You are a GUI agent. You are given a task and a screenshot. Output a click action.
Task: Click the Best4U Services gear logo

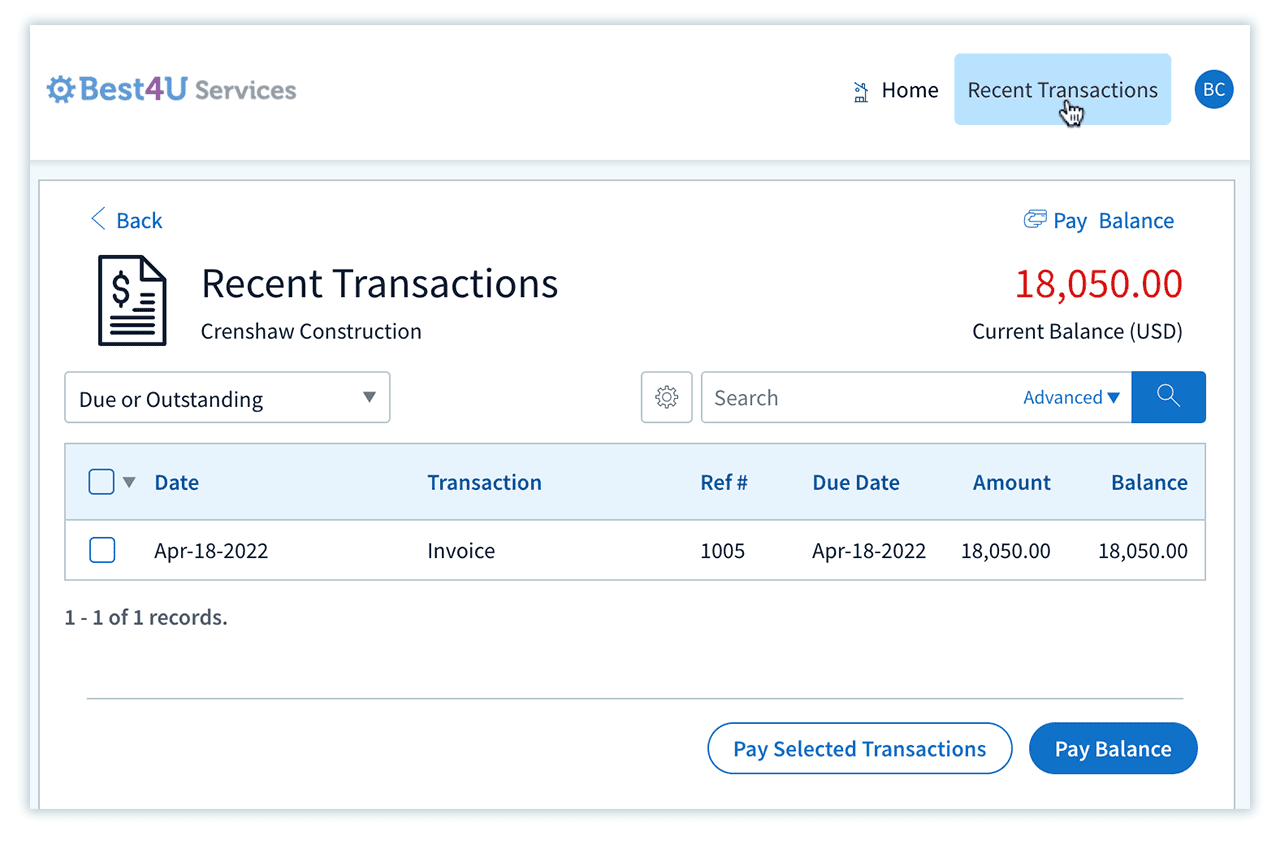coord(61,90)
